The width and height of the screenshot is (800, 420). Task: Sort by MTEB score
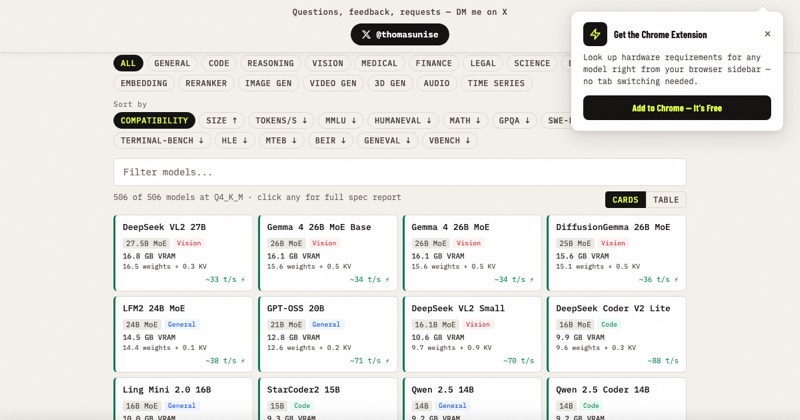281,140
